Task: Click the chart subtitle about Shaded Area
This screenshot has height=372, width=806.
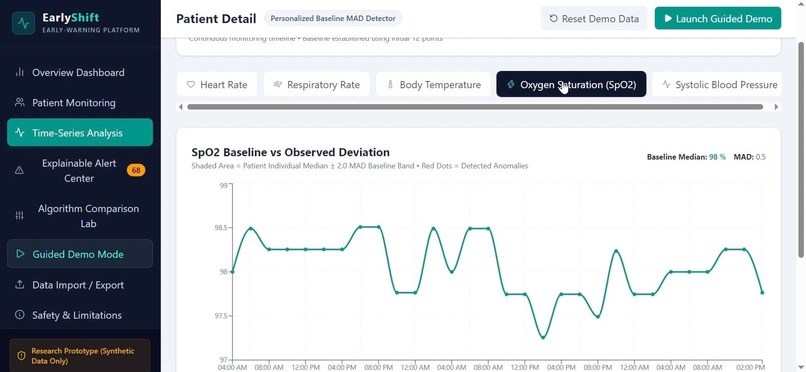Action: click(x=360, y=166)
